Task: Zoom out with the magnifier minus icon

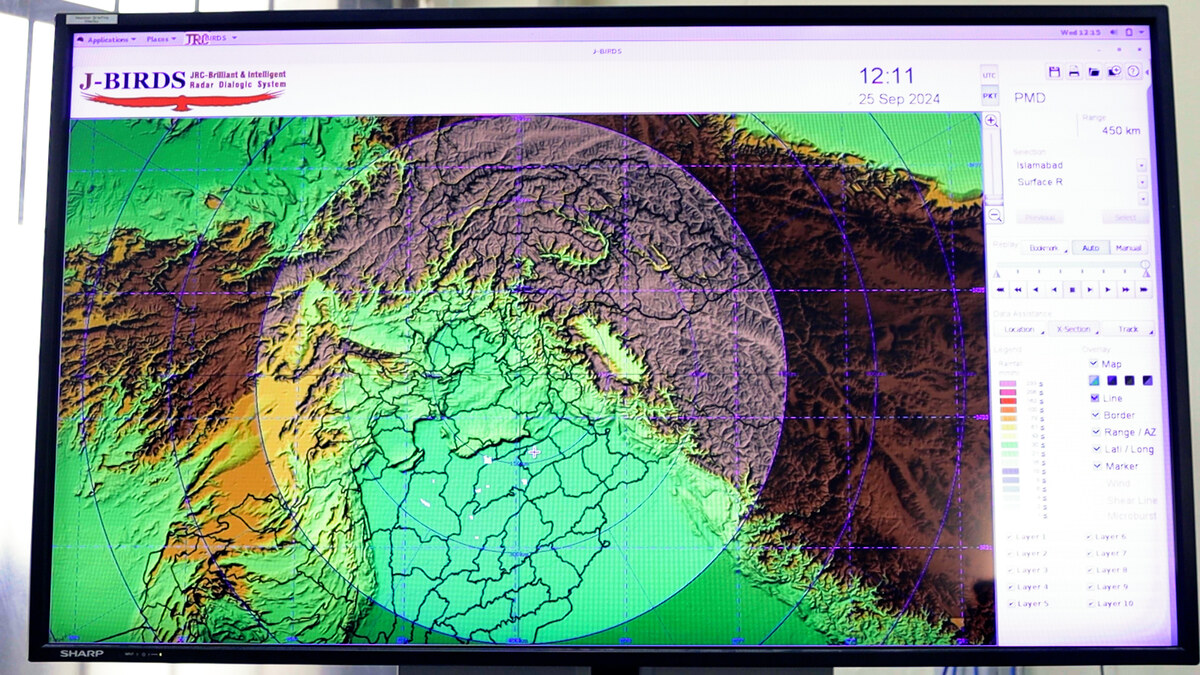Action: (994, 215)
